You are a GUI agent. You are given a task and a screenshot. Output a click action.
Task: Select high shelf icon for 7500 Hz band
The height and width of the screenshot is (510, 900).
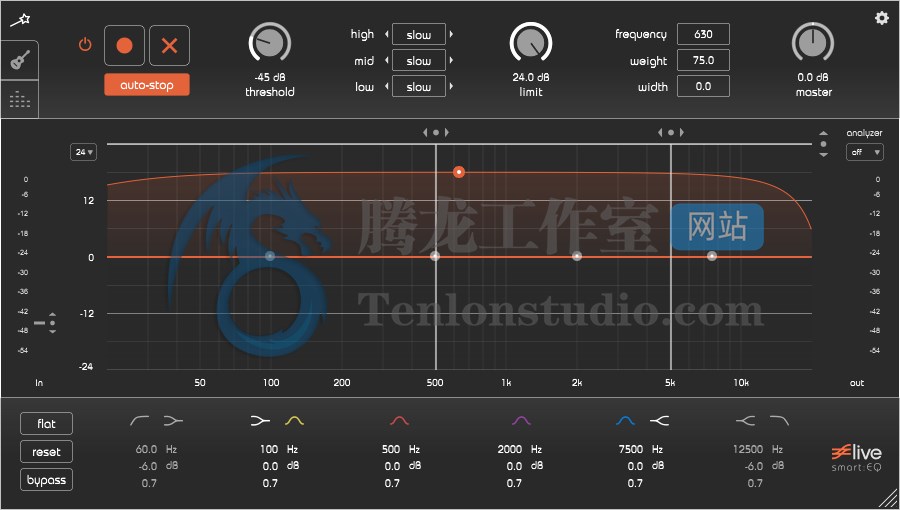click(x=660, y=421)
